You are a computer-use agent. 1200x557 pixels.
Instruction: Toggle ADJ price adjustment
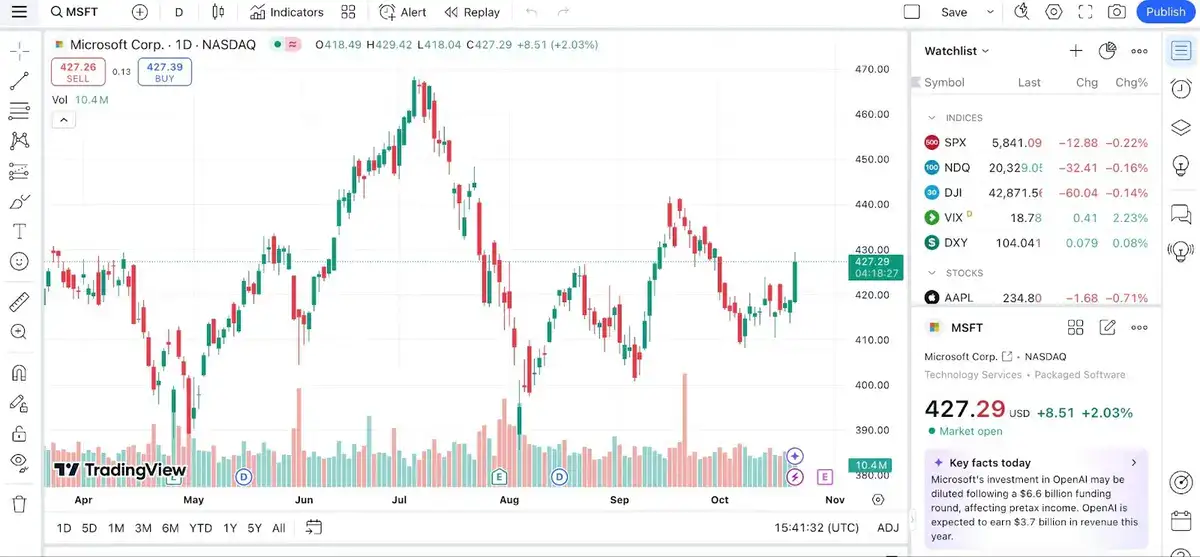887,528
